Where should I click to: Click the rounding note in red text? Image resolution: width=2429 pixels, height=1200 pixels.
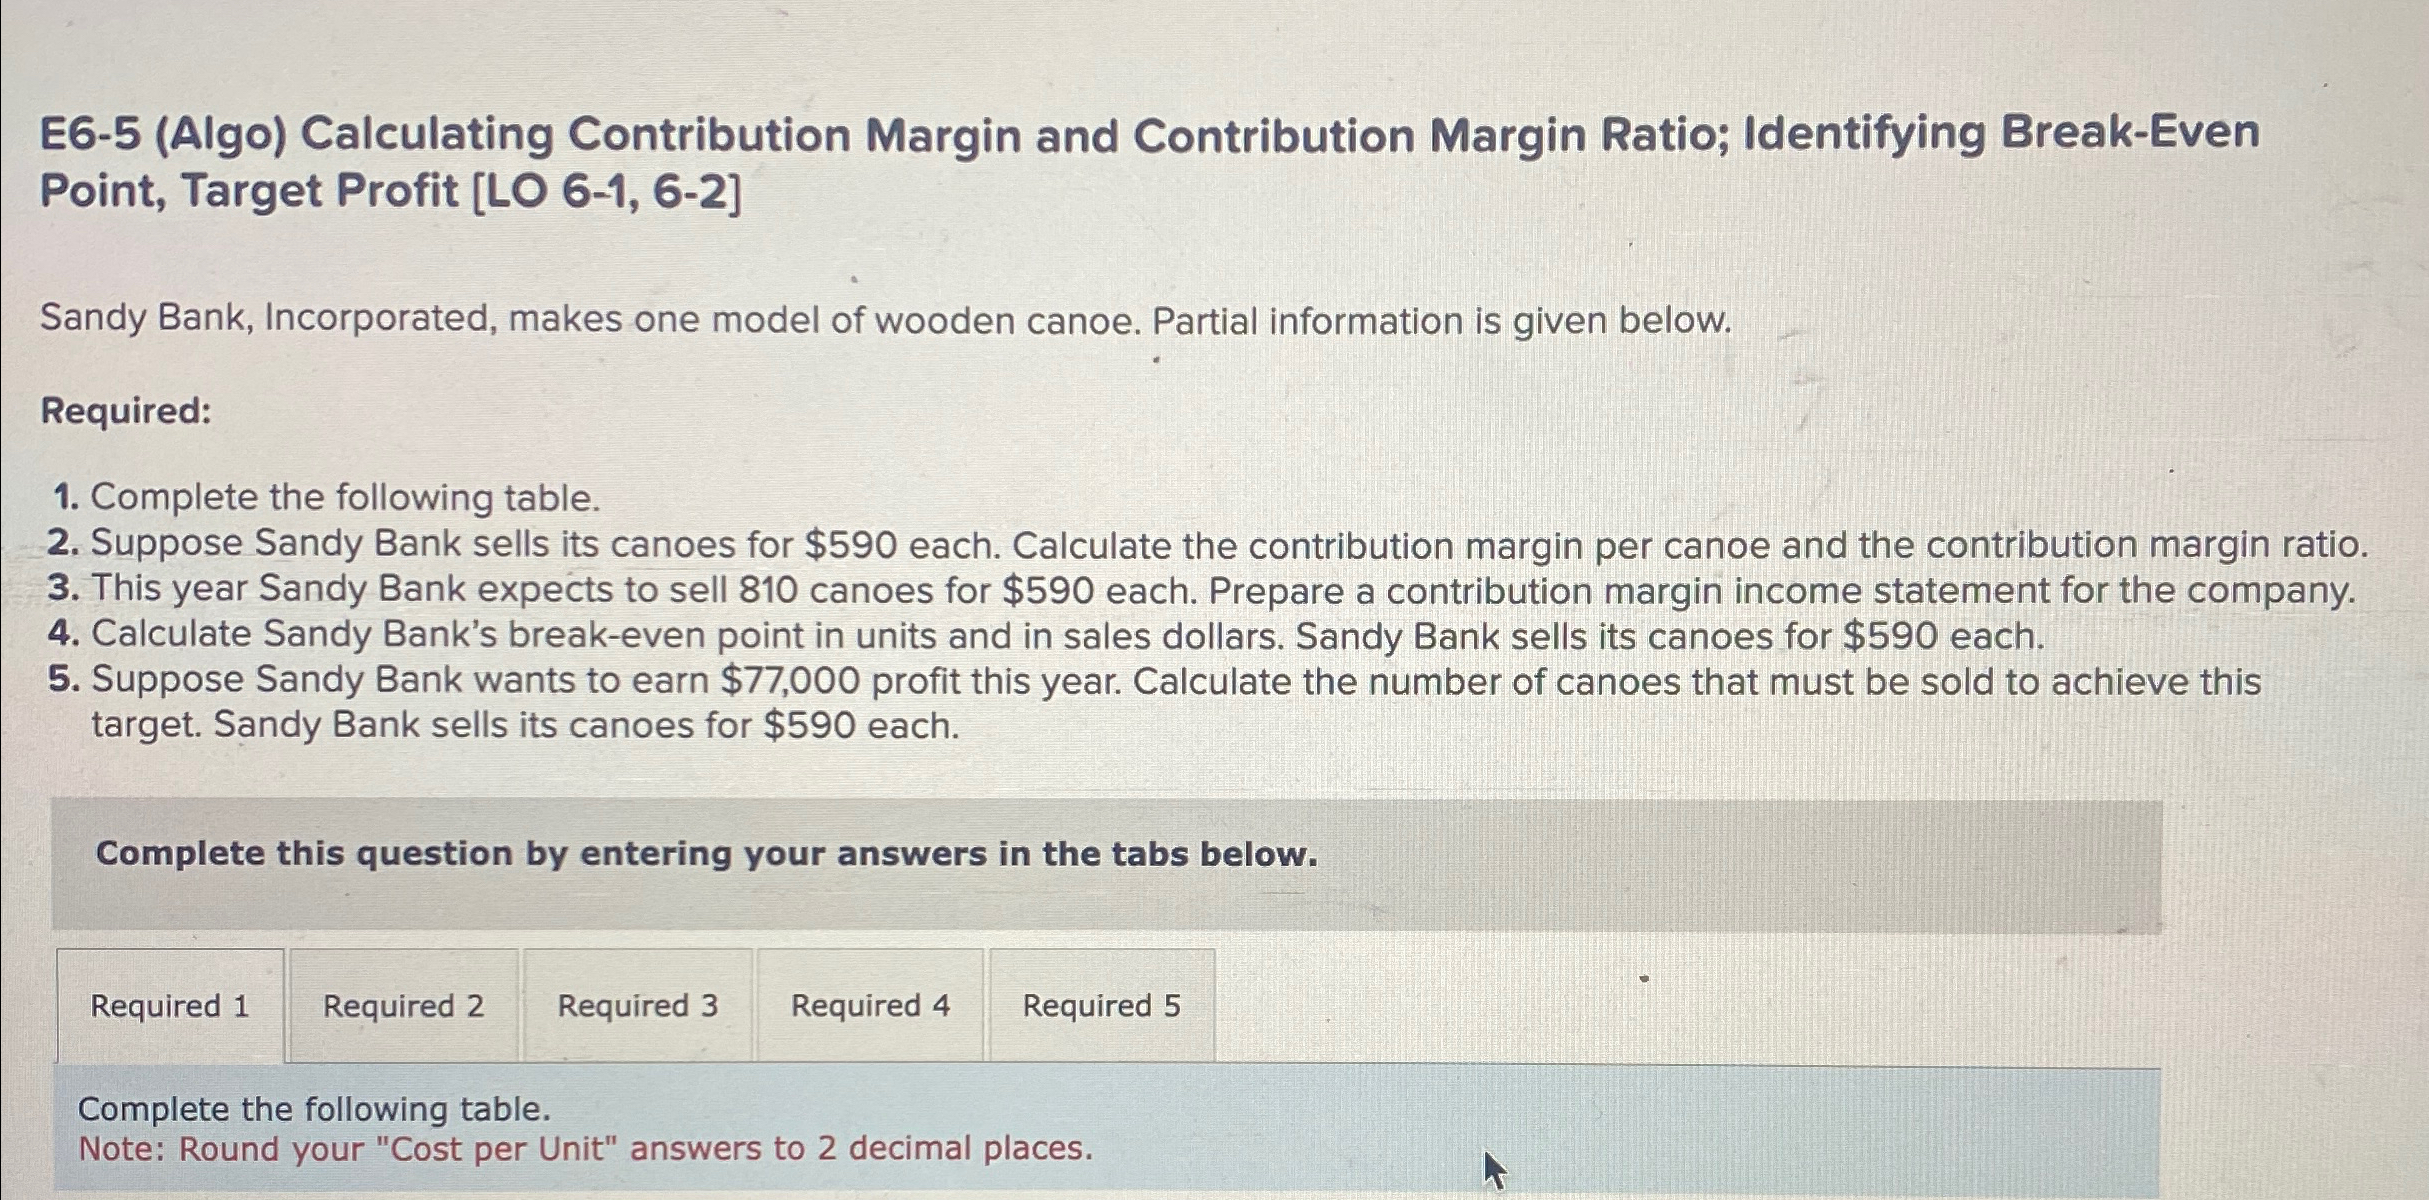tap(584, 1150)
